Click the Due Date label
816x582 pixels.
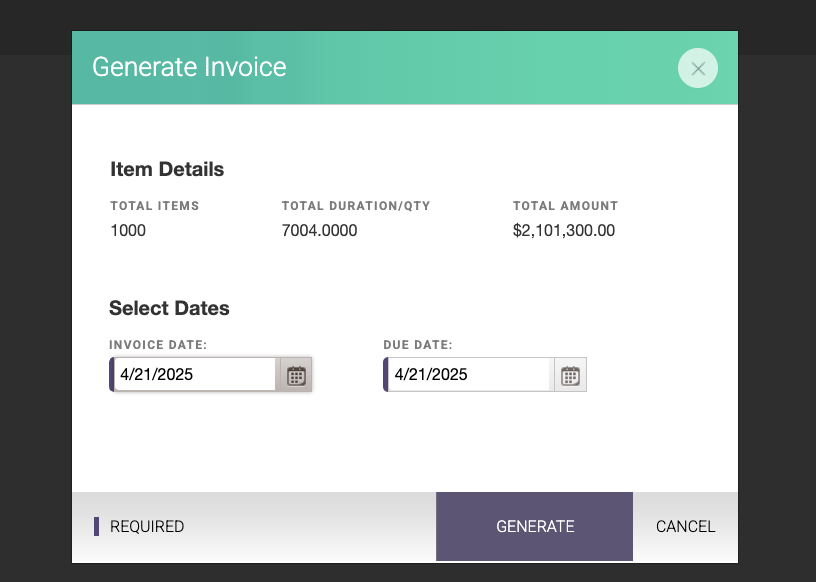[x=418, y=345]
